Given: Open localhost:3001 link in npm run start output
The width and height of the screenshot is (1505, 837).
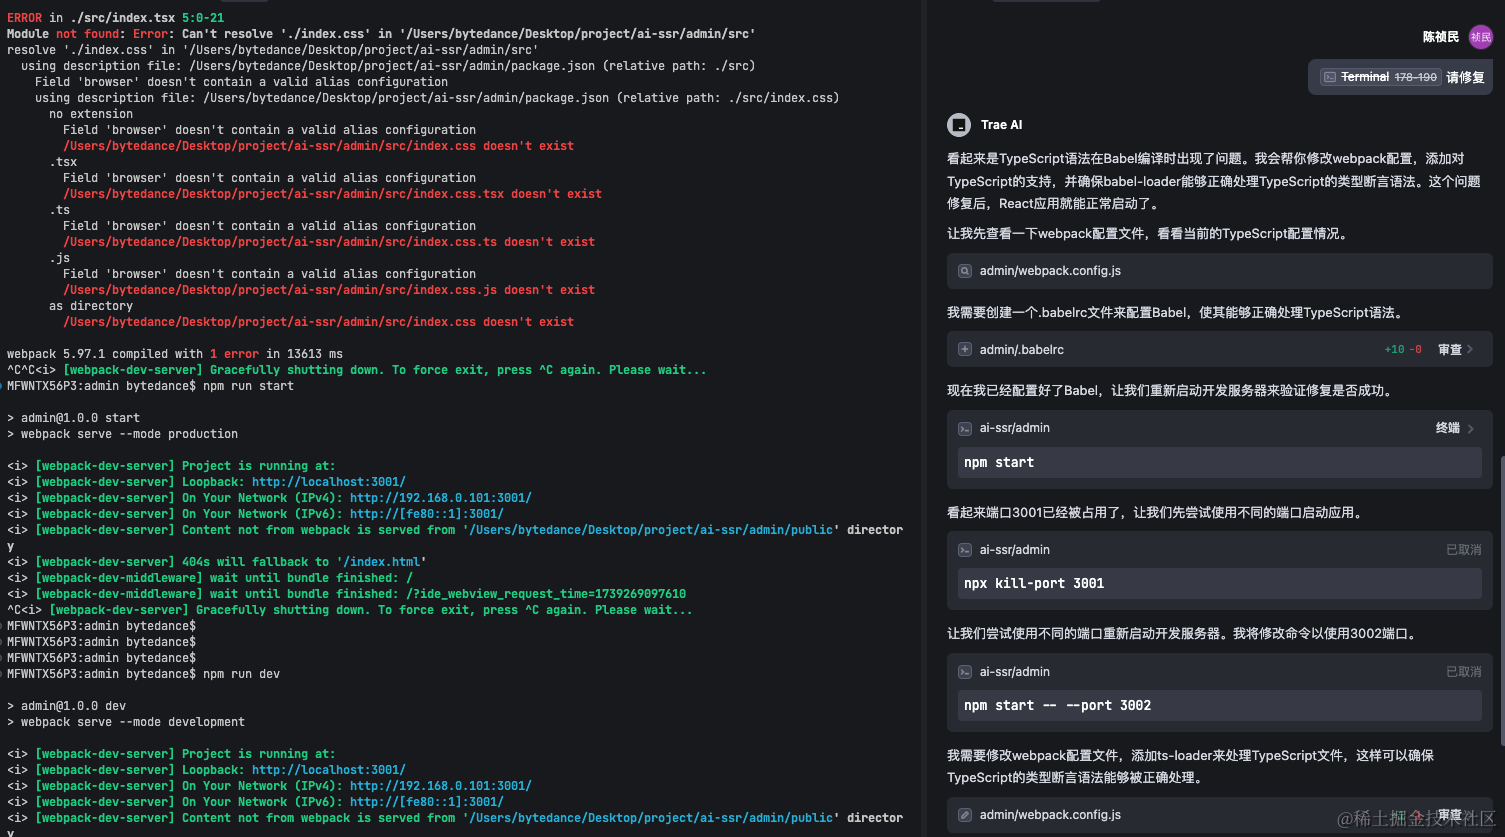Looking at the screenshot, I should click(329, 482).
